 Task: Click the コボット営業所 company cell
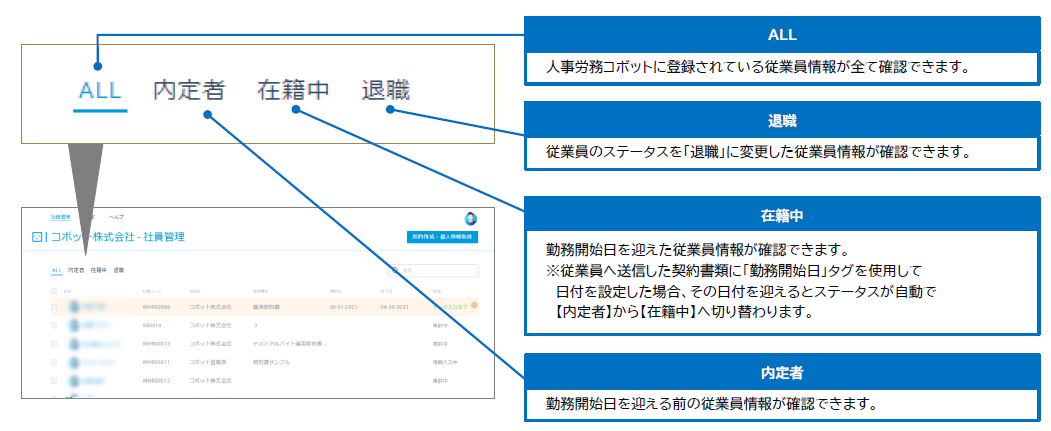tap(207, 362)
